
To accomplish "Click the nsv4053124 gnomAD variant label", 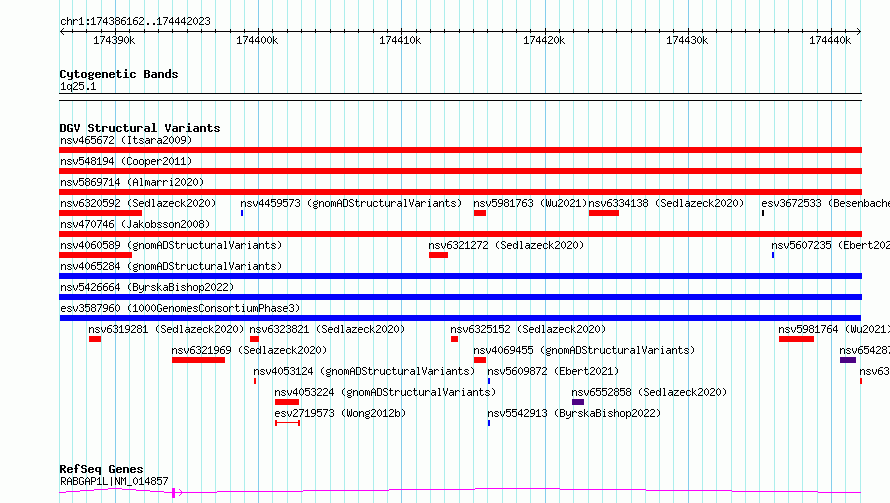I will coord(364,371).
